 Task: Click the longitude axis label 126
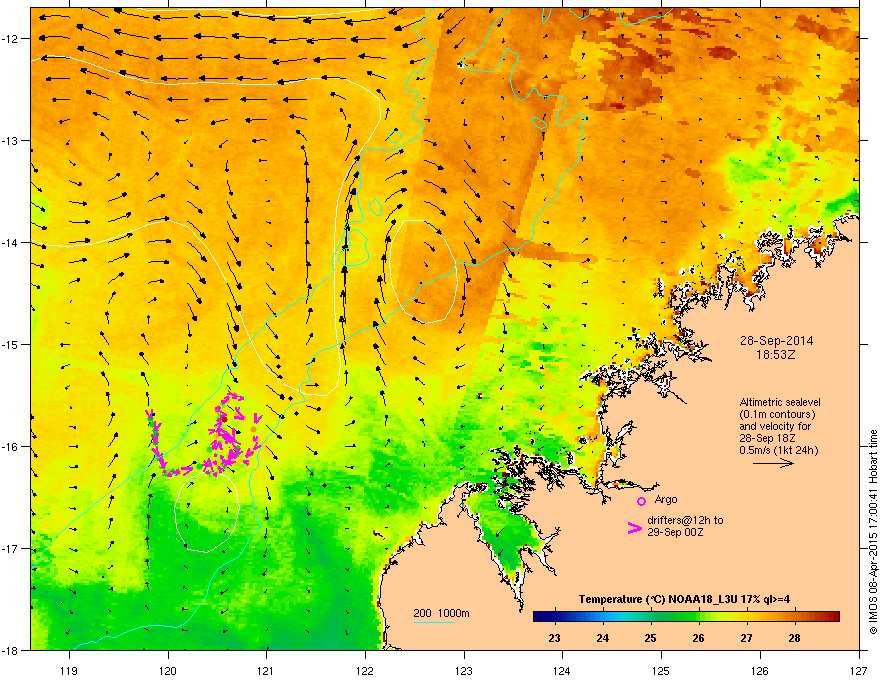(x=760, y=670)
